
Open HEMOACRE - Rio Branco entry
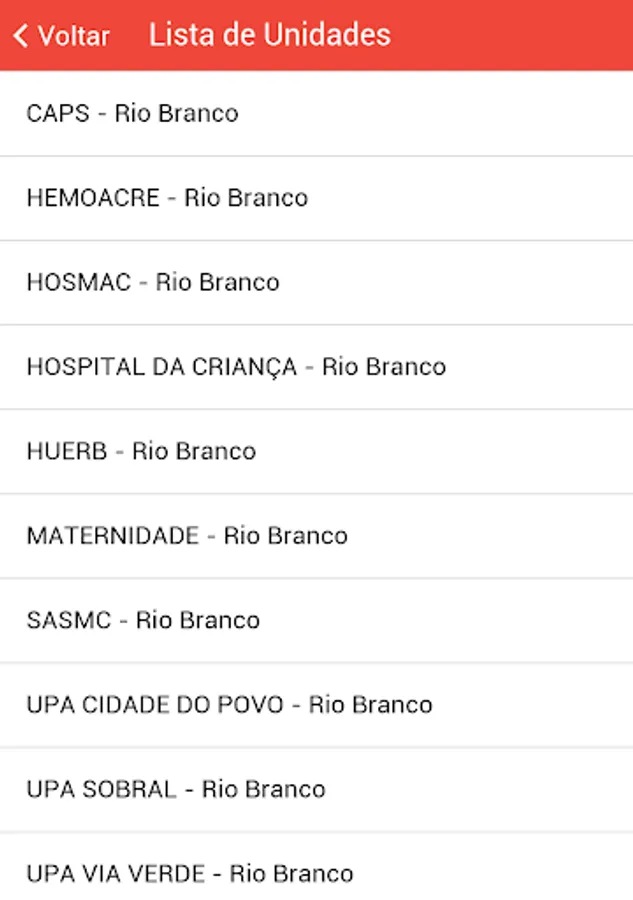167,198
